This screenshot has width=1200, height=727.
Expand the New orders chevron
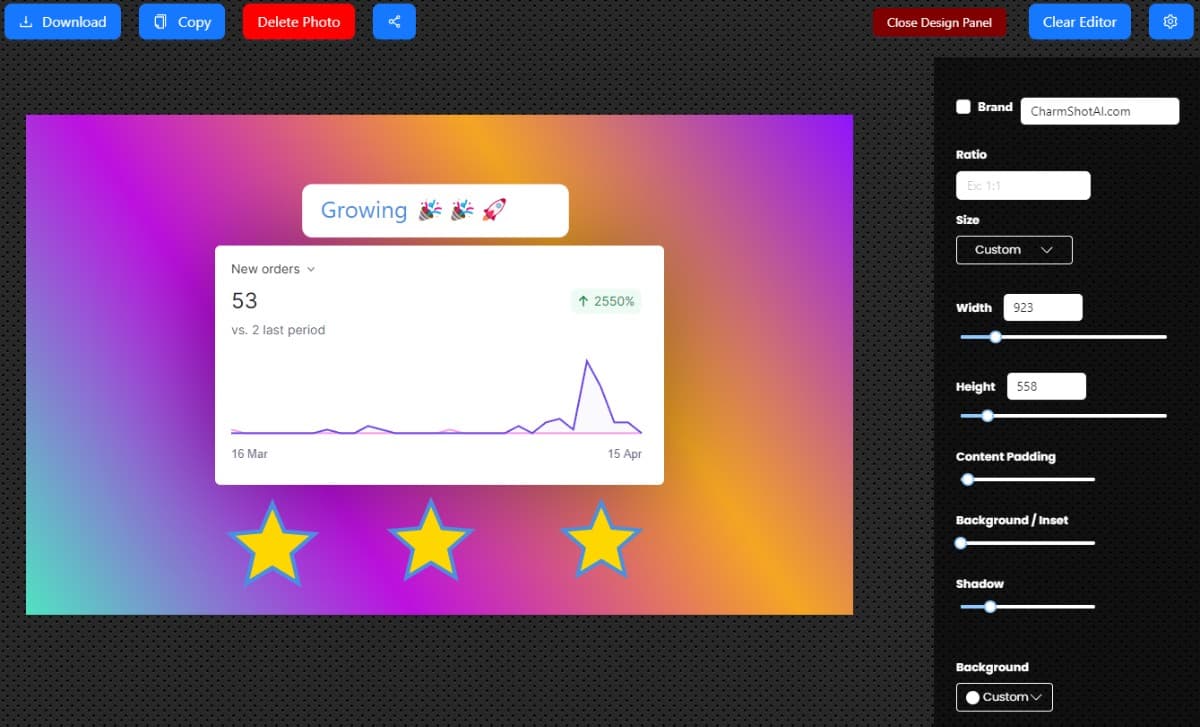[x=311, y=270]
